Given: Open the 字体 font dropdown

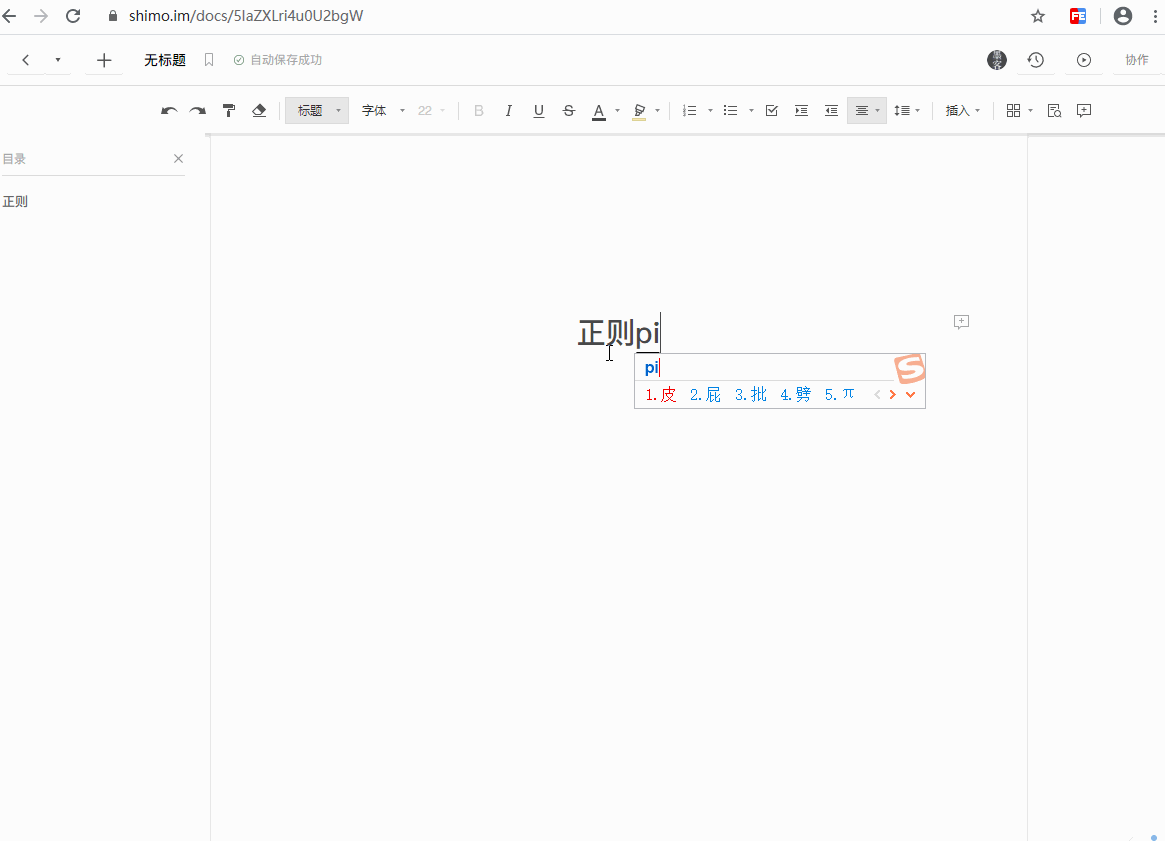Looking at the screenshot, I should point(383,111).
